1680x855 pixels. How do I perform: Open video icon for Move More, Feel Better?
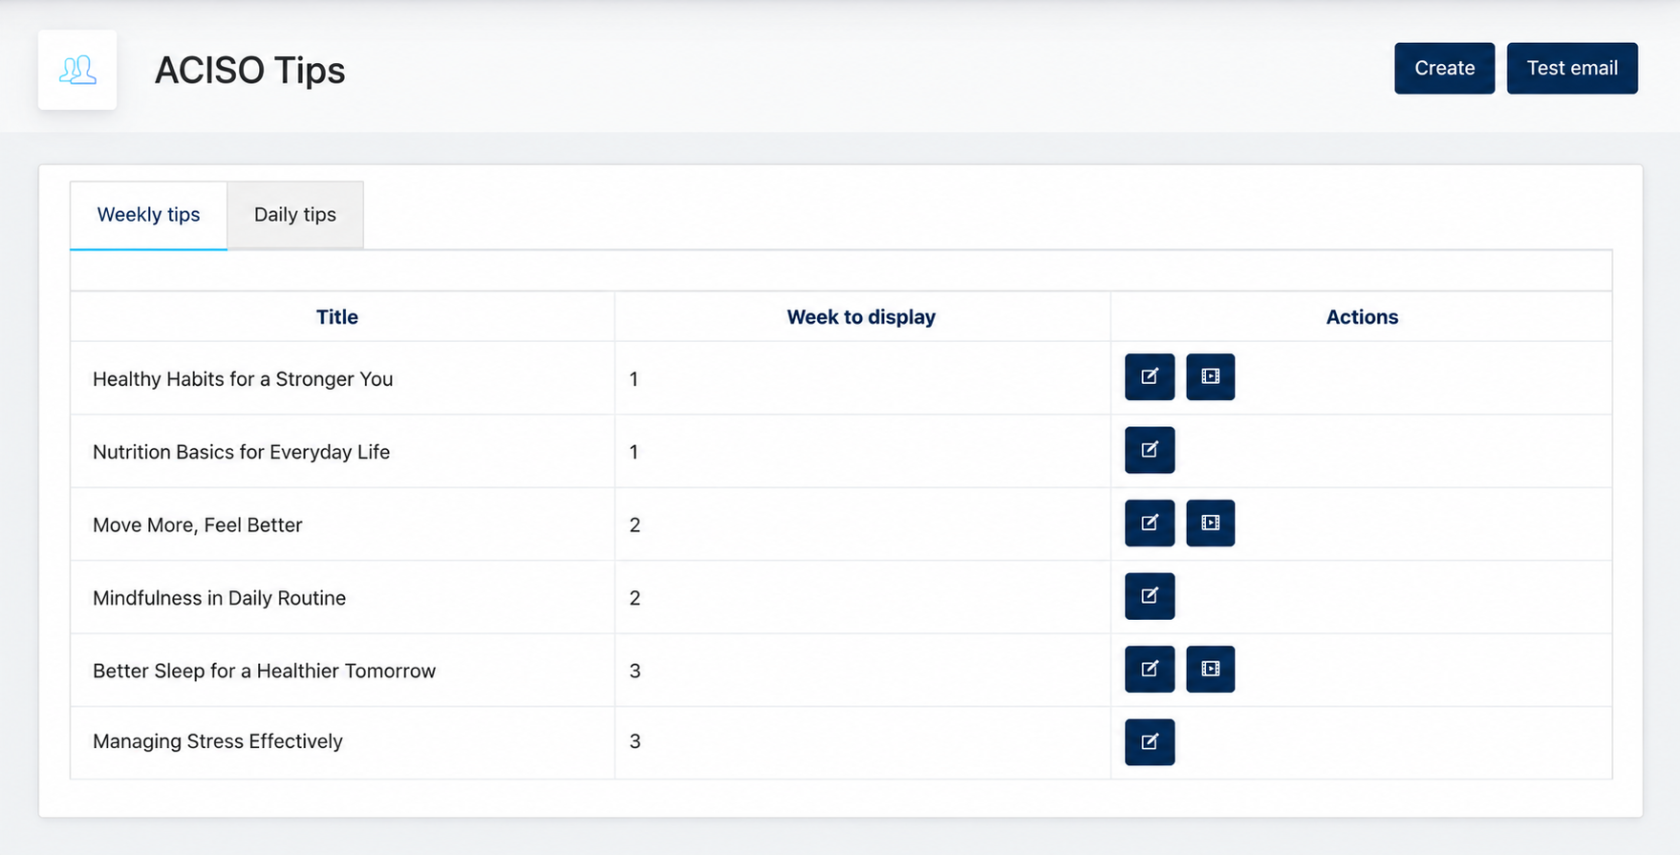click(x=1210, y=523)
